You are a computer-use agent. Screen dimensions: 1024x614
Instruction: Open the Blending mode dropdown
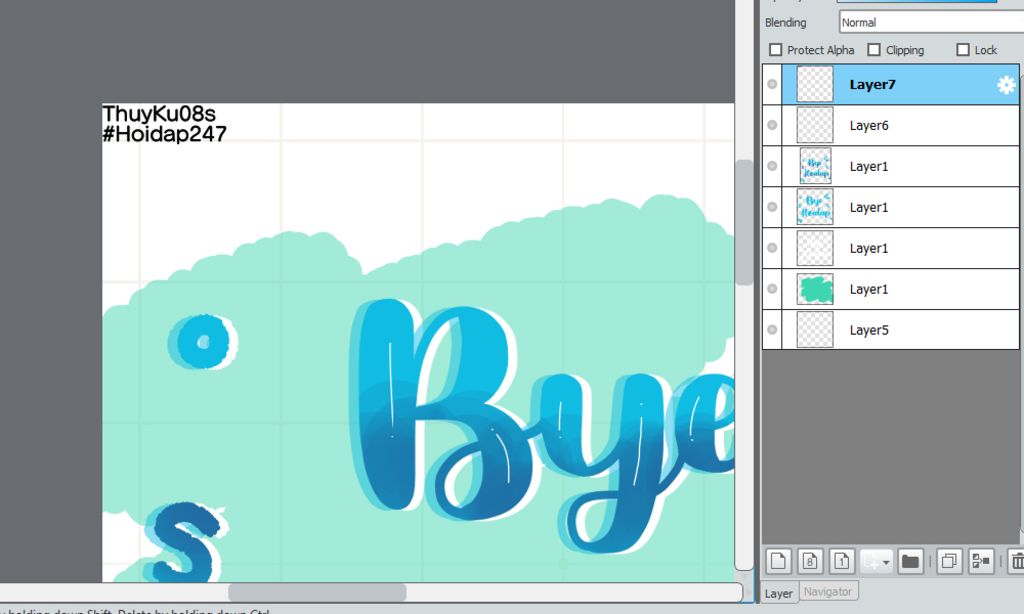(x=931, y=22)
